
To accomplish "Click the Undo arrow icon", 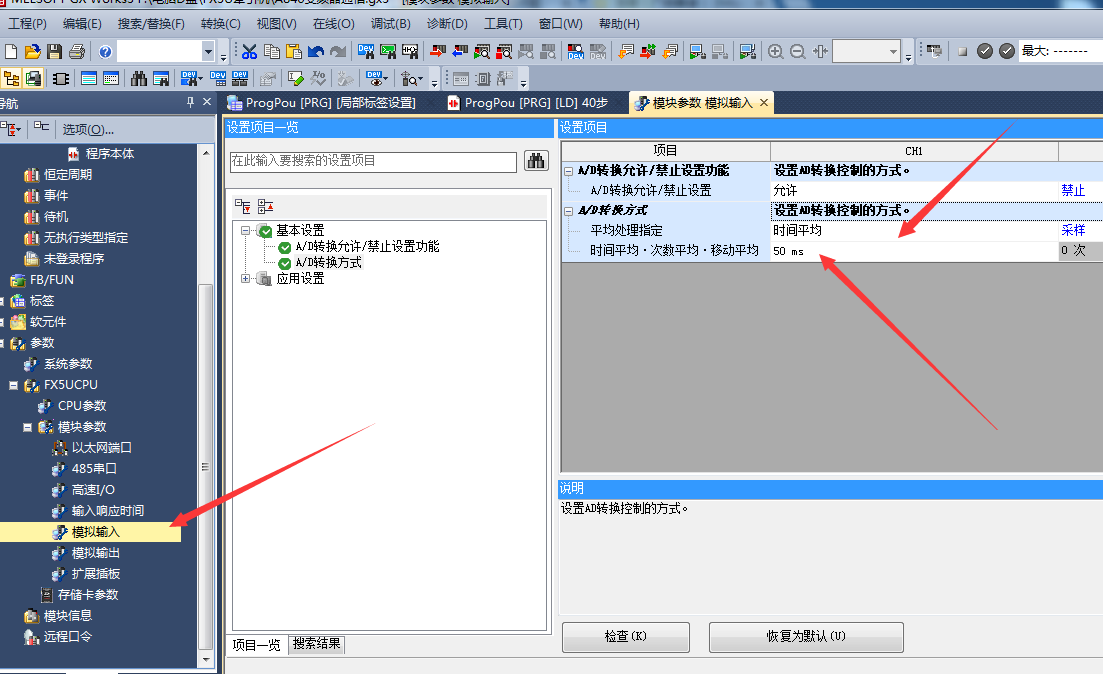I will [x=316, y=51].
